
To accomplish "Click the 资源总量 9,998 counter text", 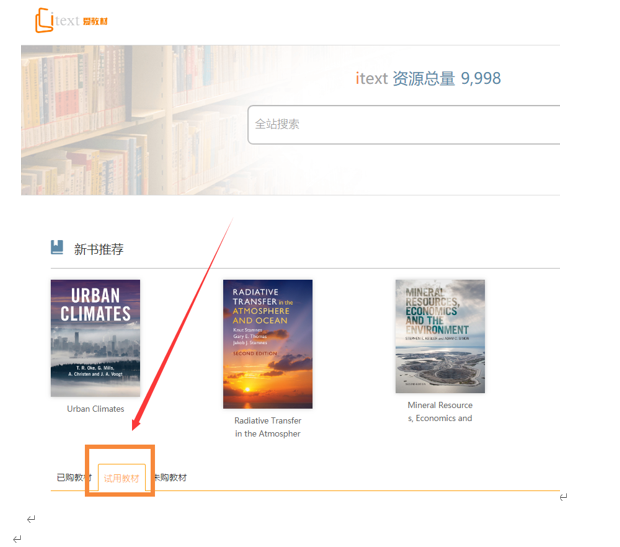I will (x=446, y=78).
